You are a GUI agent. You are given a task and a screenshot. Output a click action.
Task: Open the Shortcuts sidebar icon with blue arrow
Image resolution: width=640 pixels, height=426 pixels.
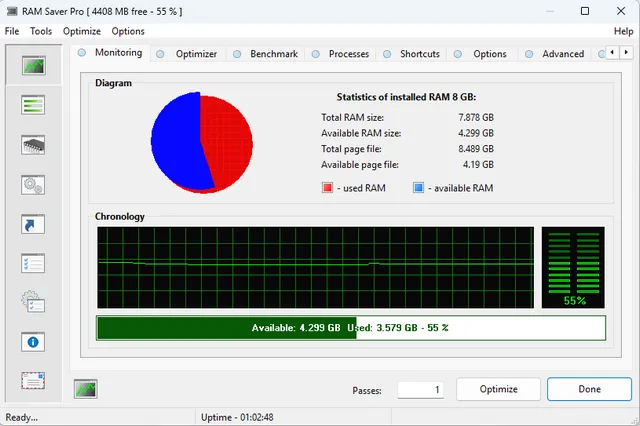[x=33, y=224]
